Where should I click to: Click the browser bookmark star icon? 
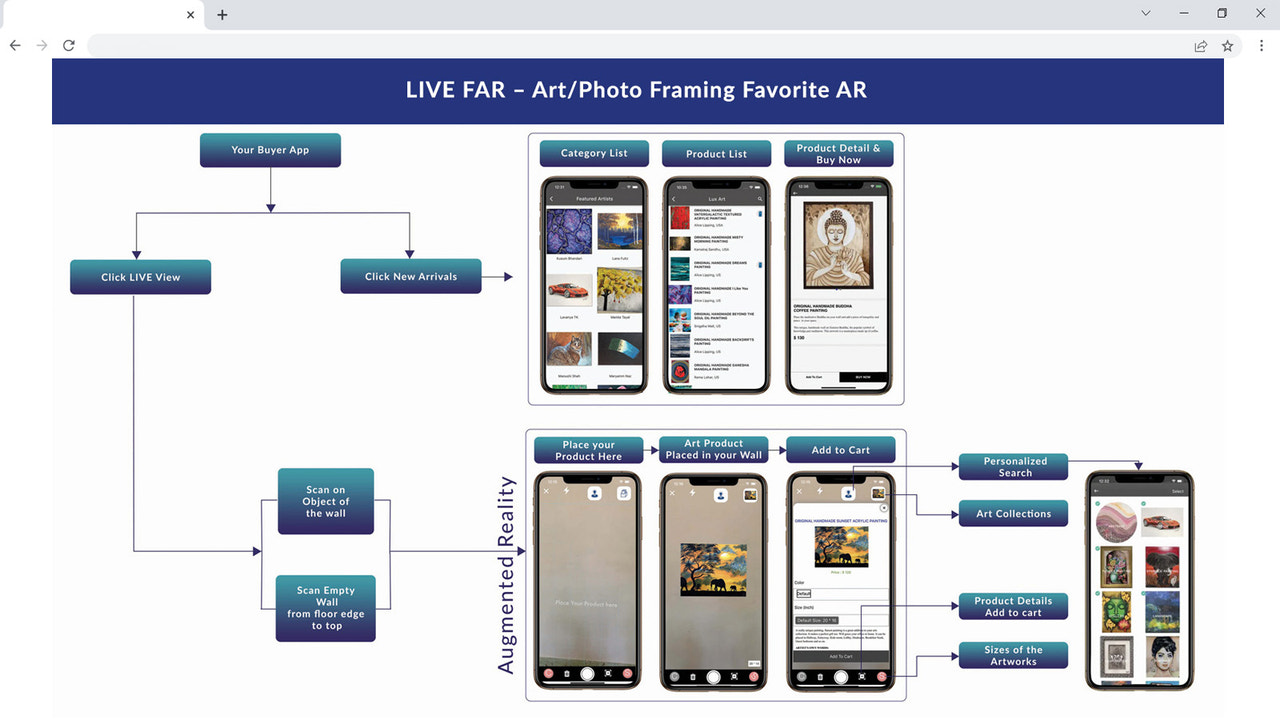1228,45
